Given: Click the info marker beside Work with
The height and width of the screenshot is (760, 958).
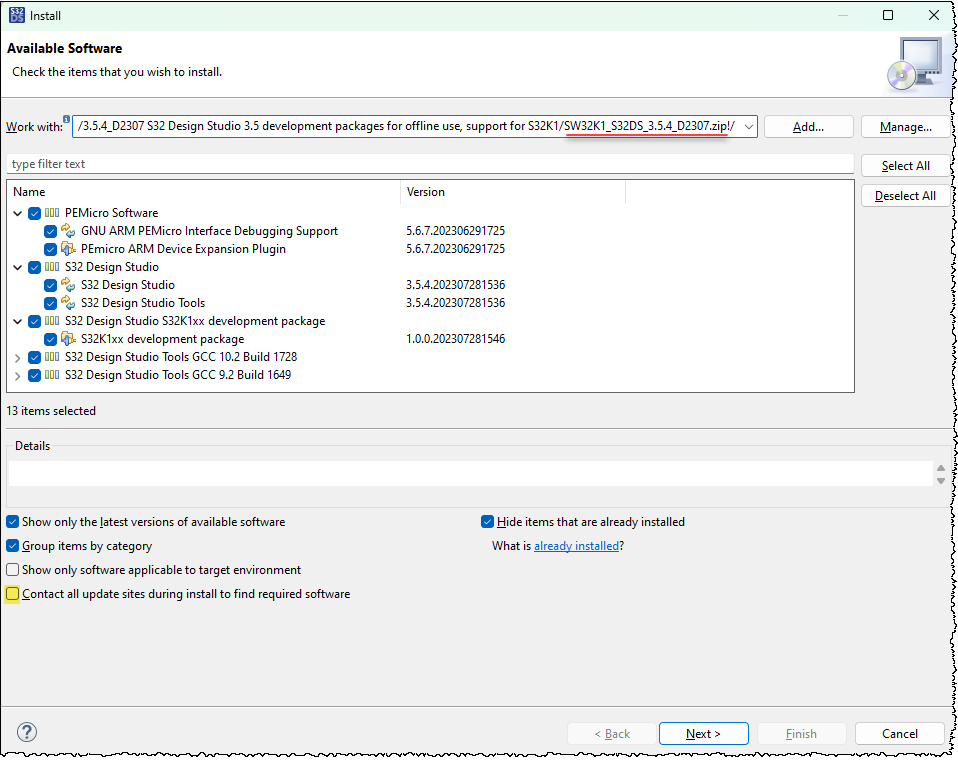Looking at the screenshot, I should [x=66, y=119].
